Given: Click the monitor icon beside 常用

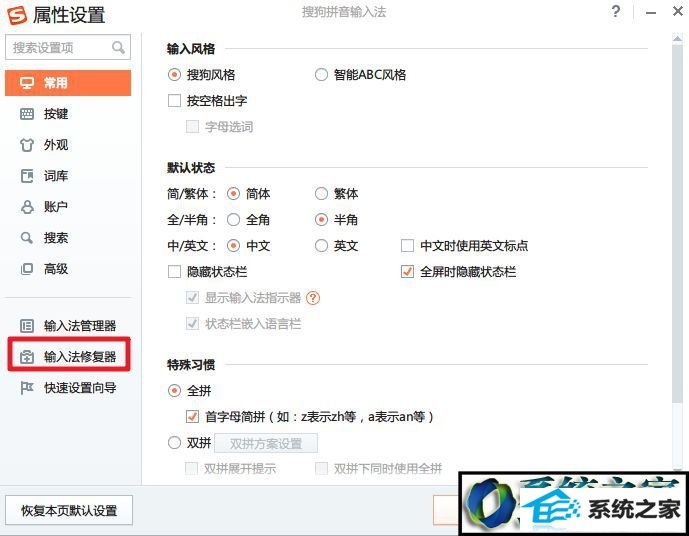Looking at the screenshot, I should tap(27, 83).
